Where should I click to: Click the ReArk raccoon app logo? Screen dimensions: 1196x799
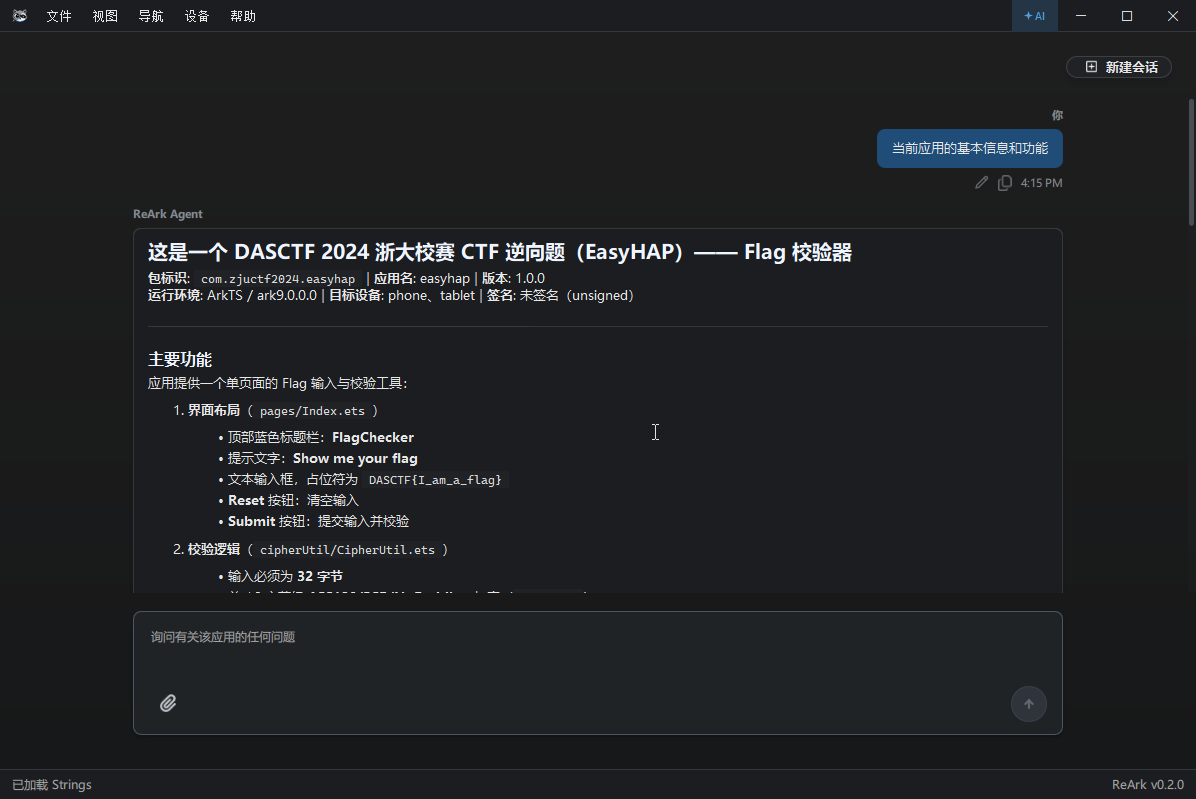pos(20,15)
